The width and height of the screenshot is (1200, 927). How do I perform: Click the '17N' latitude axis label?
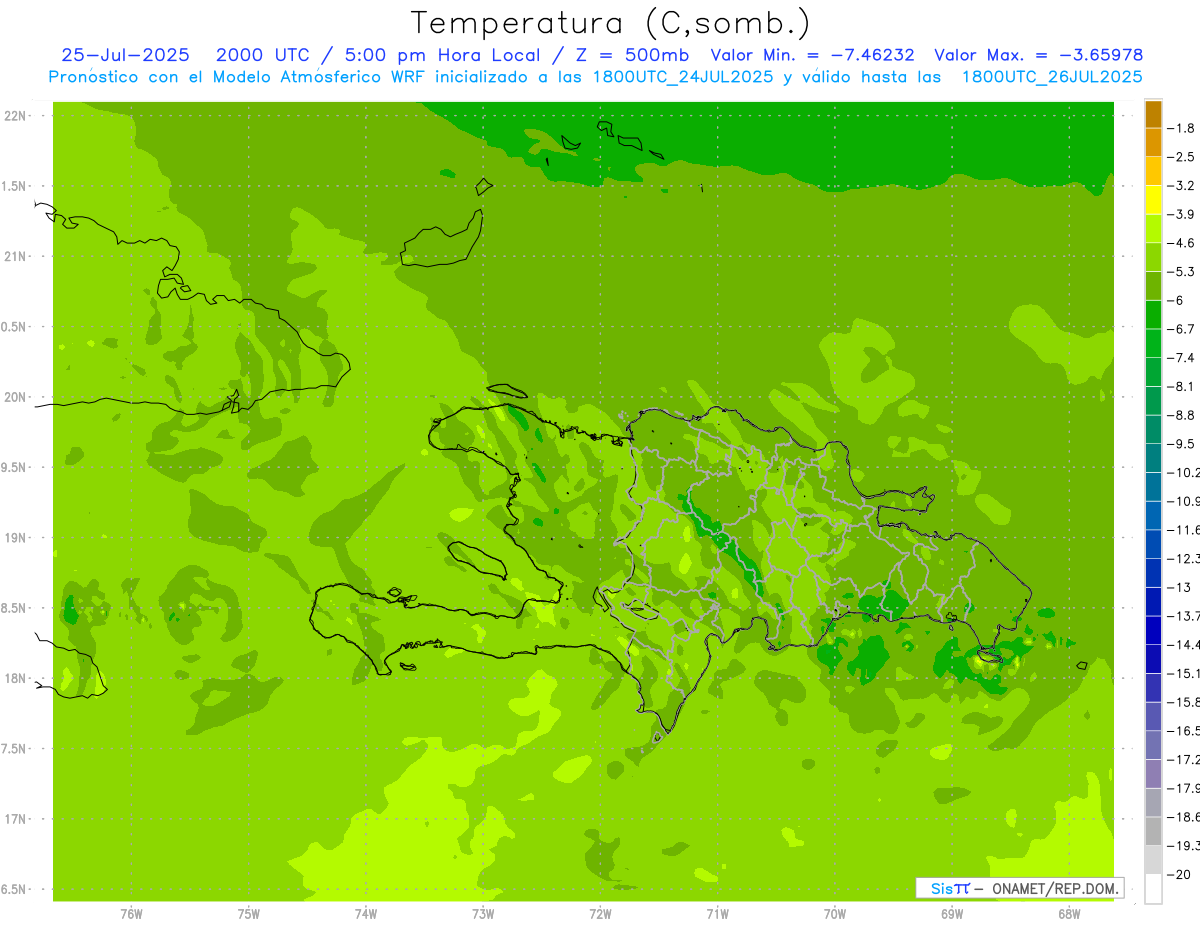click(x=17, y=819)
